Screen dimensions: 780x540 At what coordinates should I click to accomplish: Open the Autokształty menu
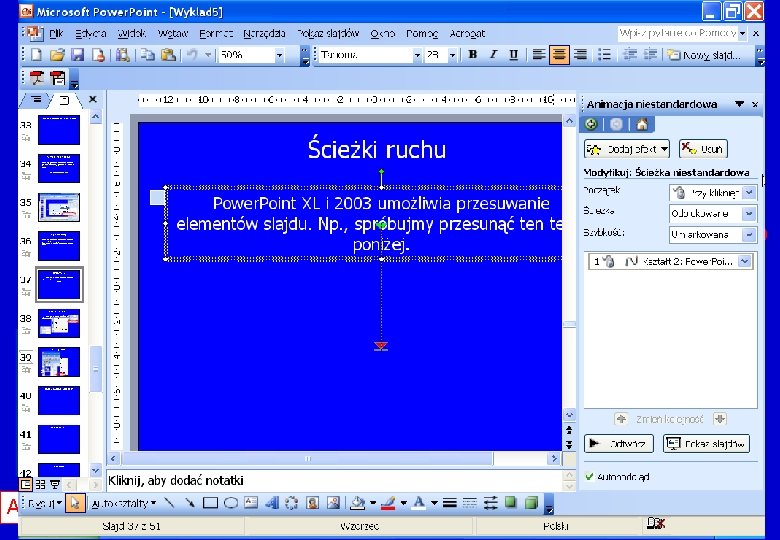tap(123, 503)
